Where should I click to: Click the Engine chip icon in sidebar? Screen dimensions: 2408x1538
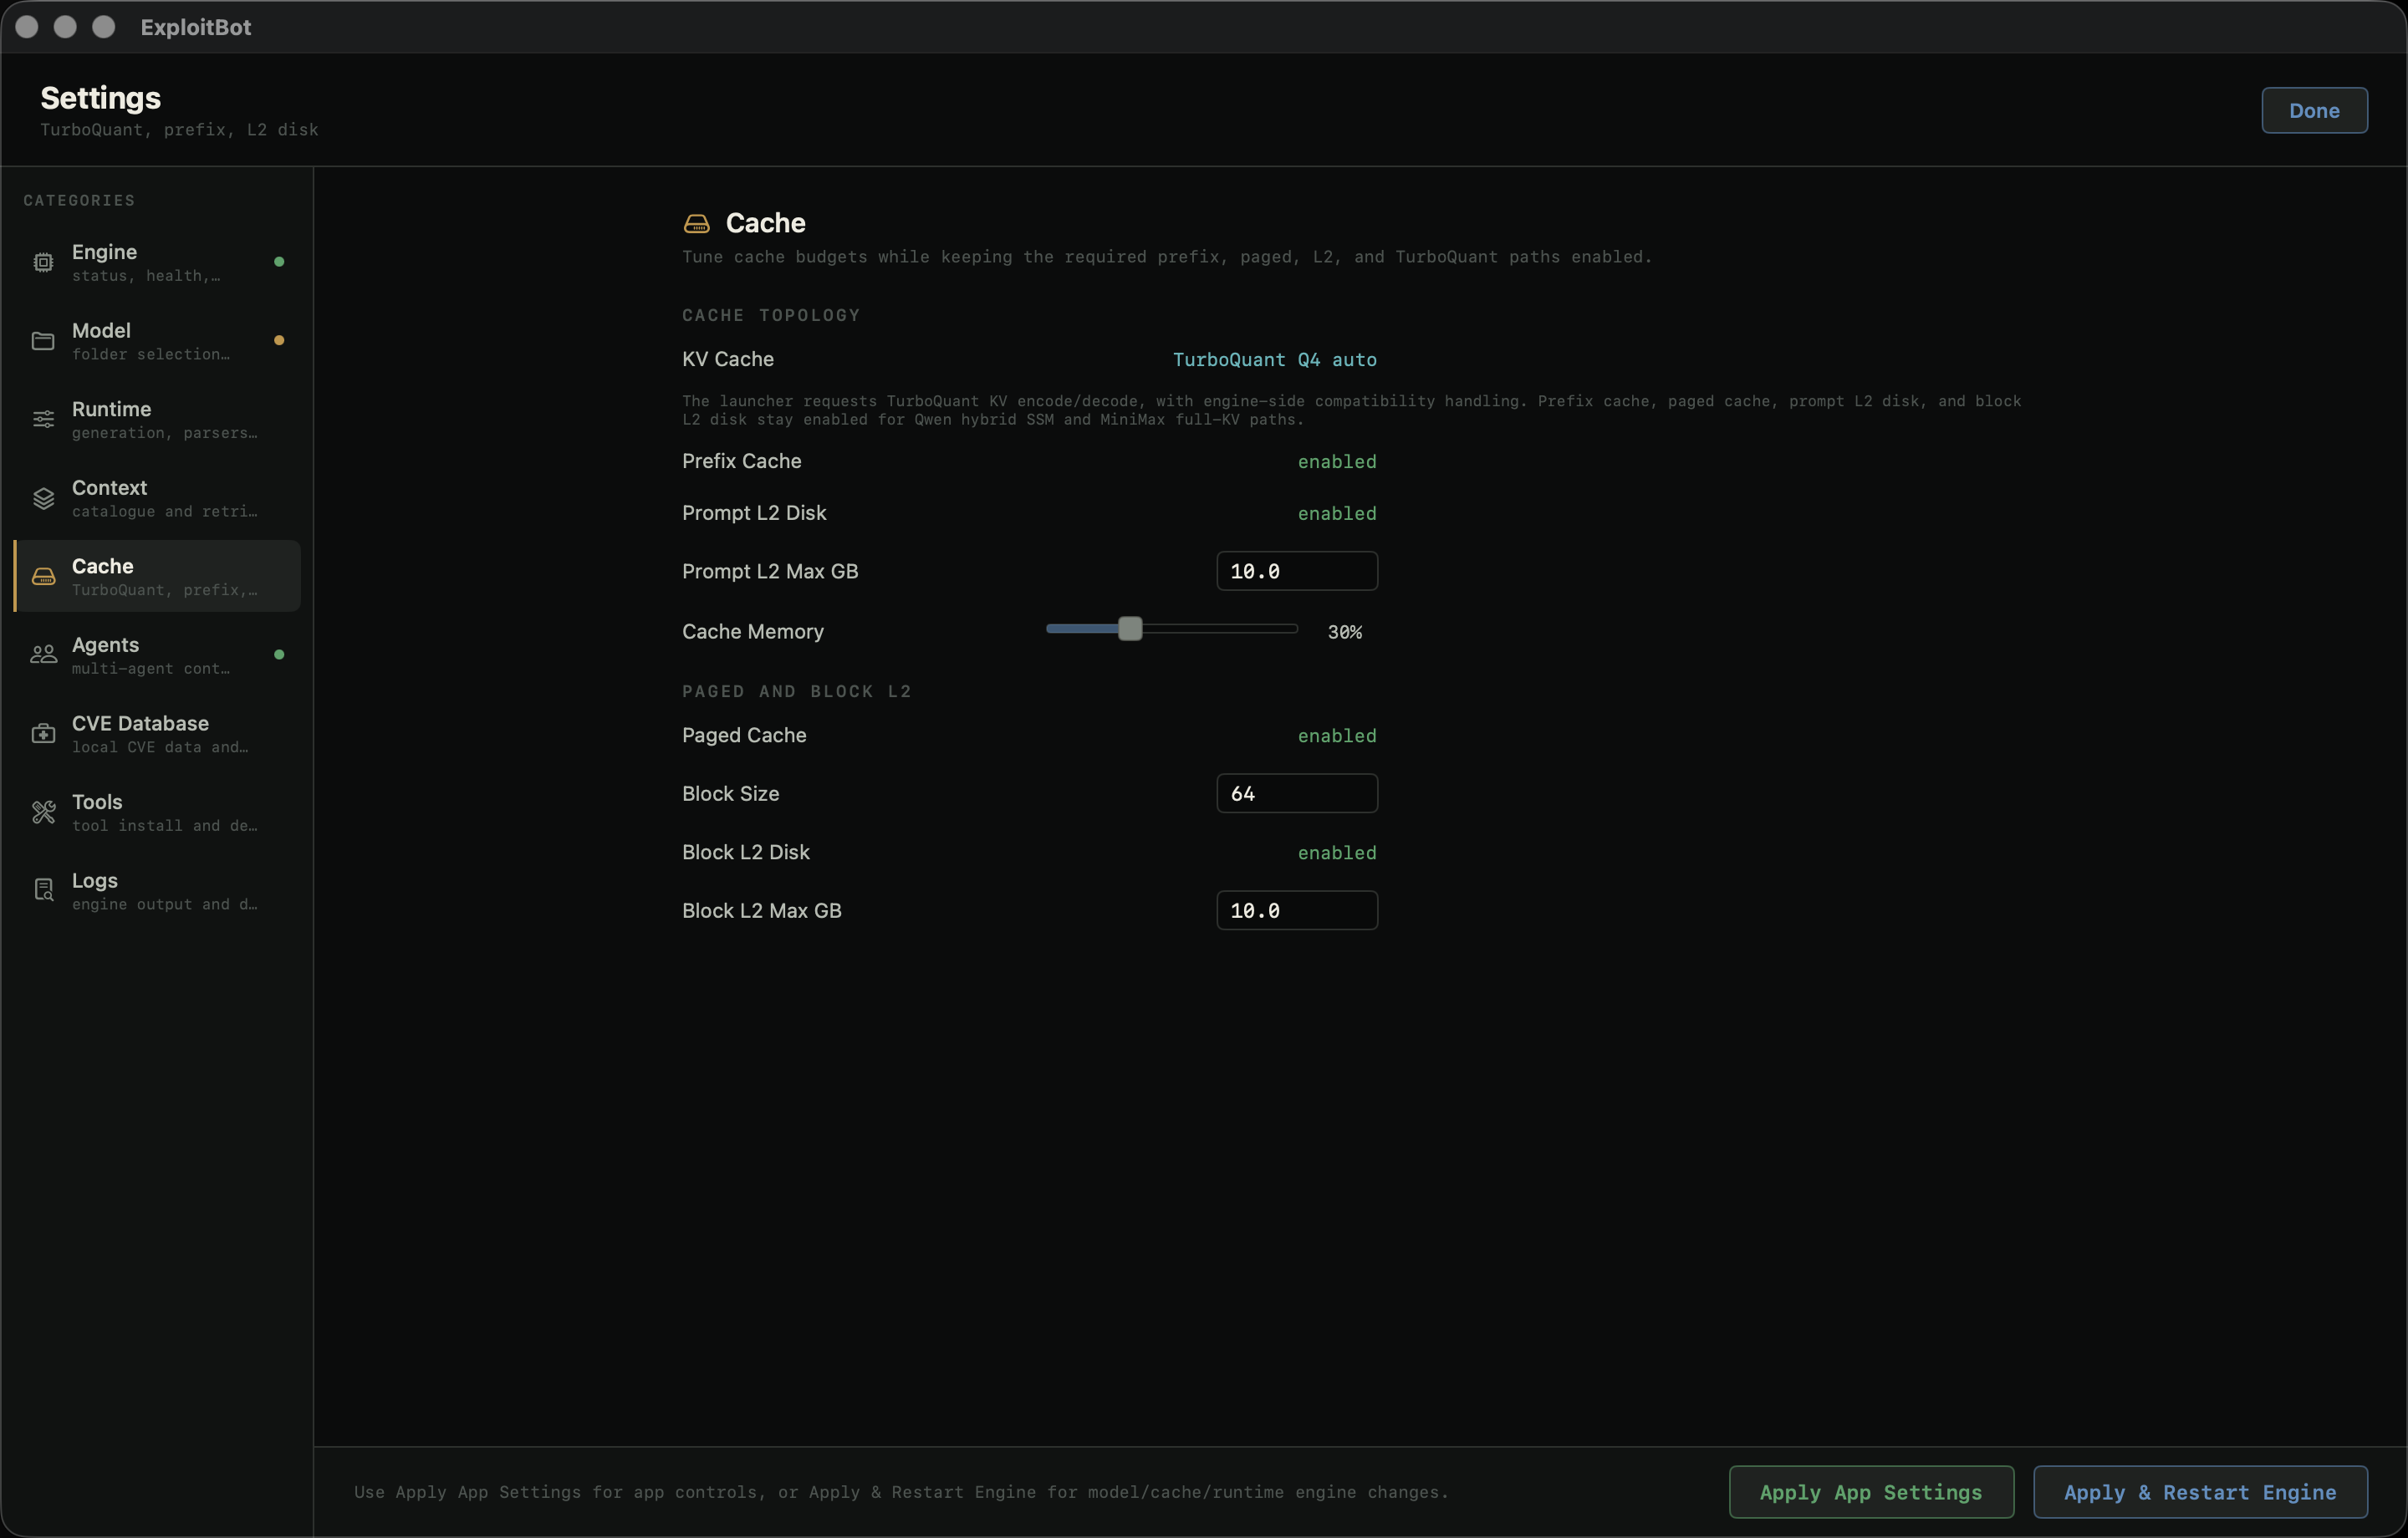click(x=43, y=262)
